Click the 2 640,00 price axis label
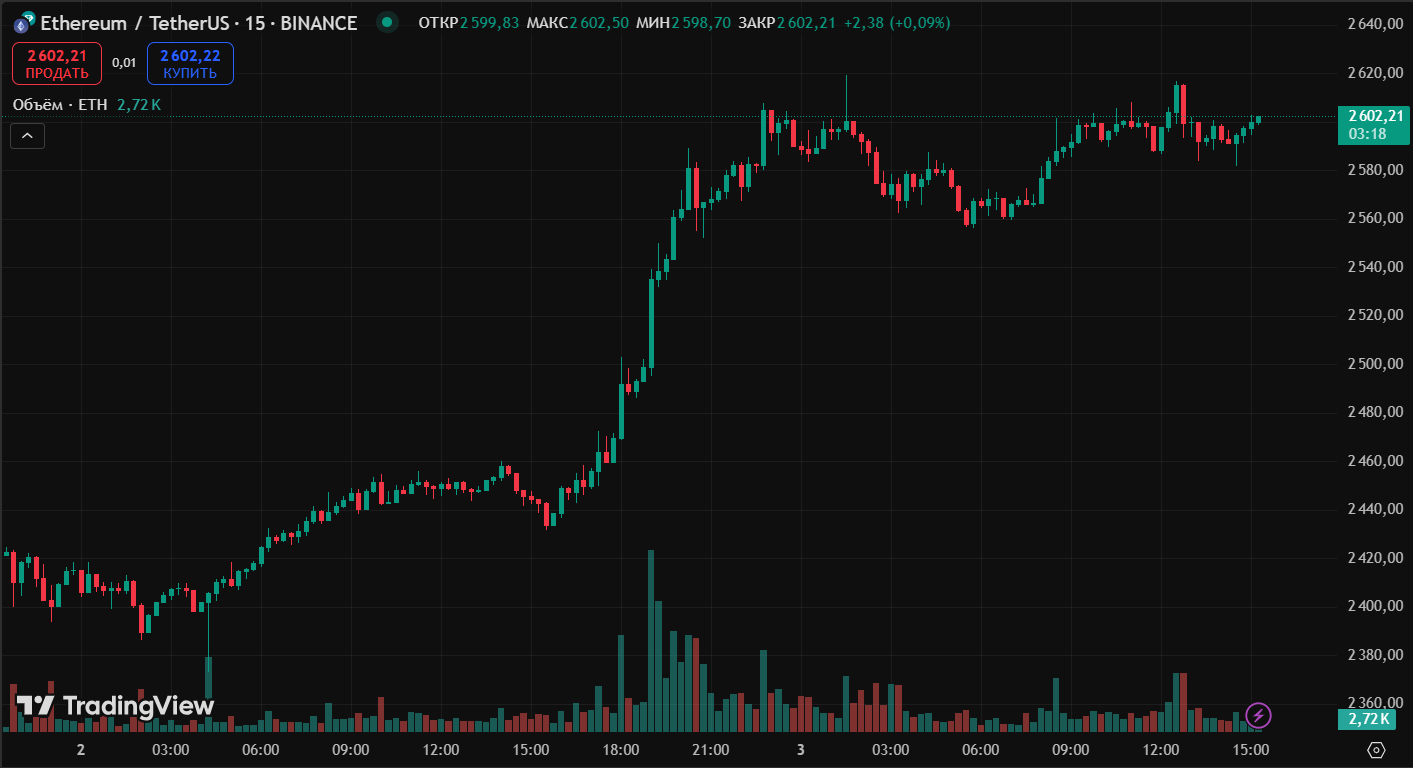 click(x=1375, y=24)
